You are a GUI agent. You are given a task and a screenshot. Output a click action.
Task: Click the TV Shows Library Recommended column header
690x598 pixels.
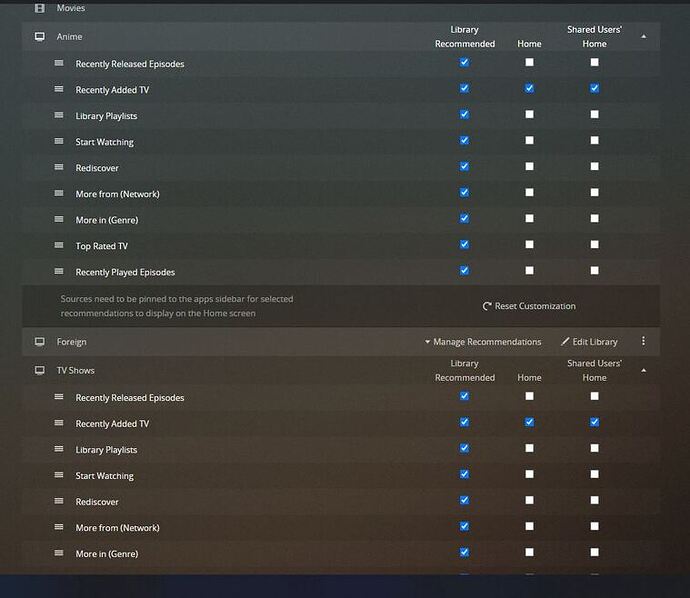(x=465, y=371)
